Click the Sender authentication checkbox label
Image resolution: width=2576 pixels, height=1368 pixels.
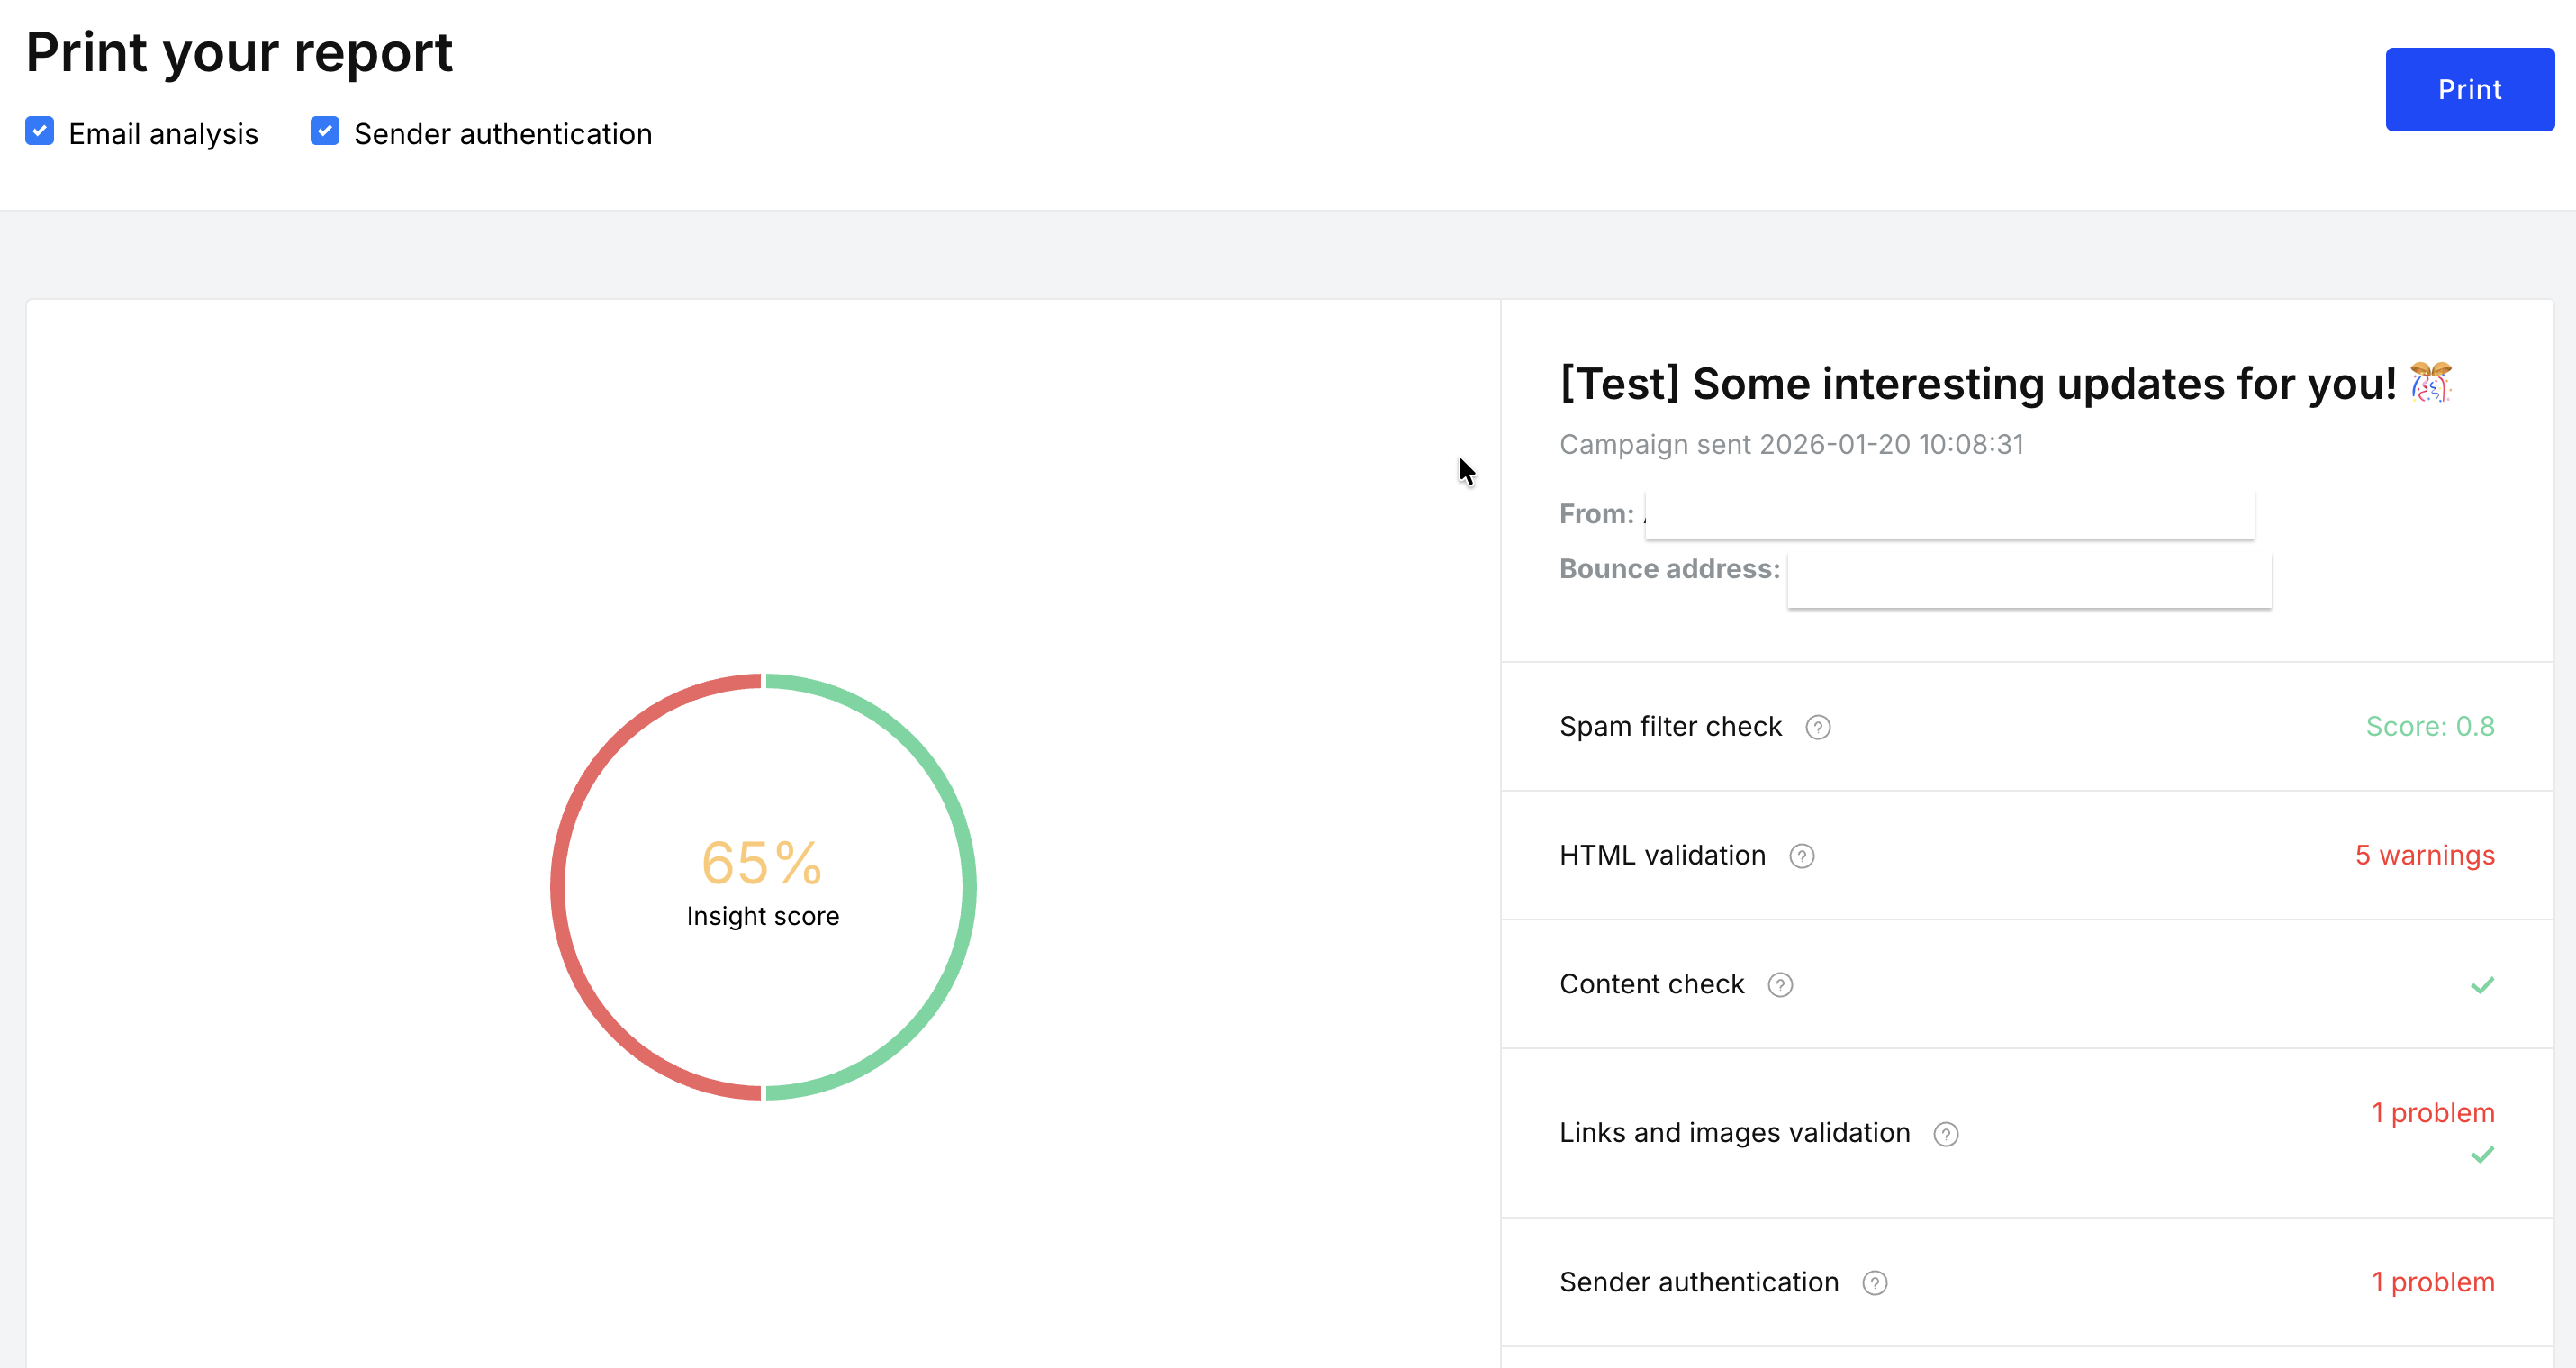[x=502, y=134]
